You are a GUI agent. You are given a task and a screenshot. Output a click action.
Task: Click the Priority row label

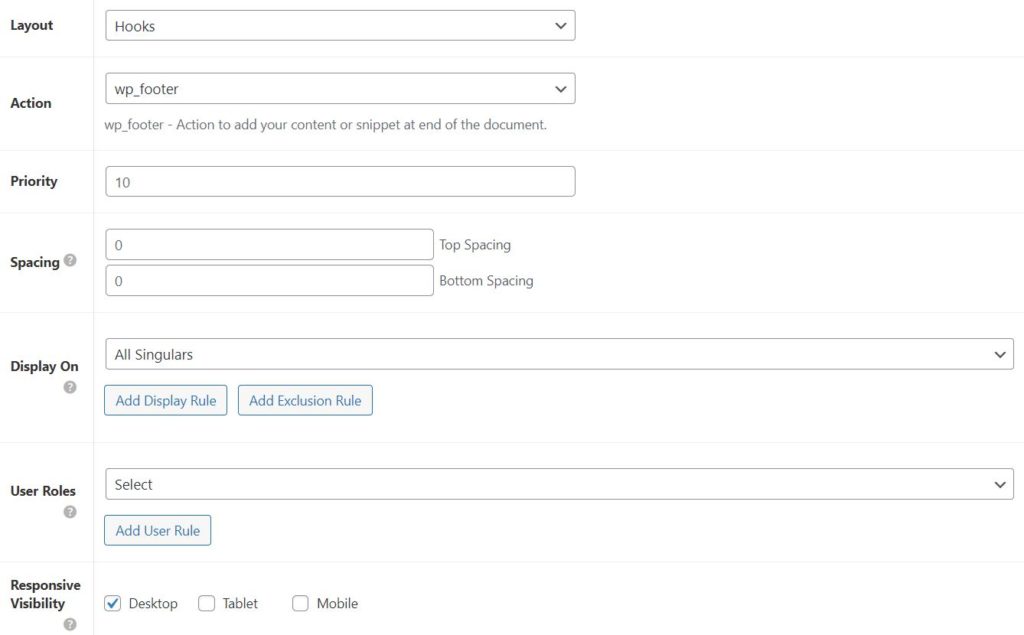click(34, 181)
